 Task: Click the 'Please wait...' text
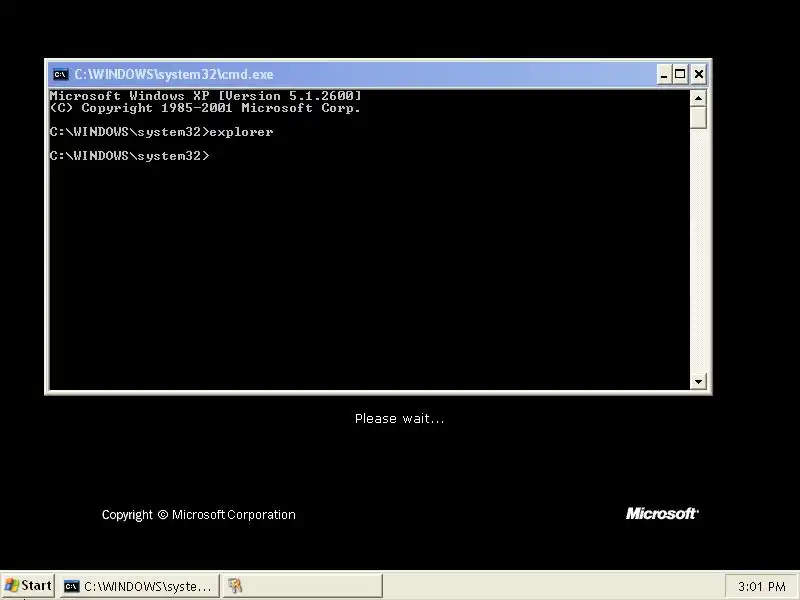pyautogui.click(x=399, y=419)
